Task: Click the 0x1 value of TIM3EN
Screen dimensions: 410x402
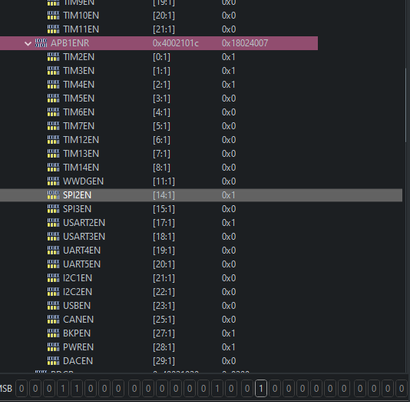Action: (229, 71)
